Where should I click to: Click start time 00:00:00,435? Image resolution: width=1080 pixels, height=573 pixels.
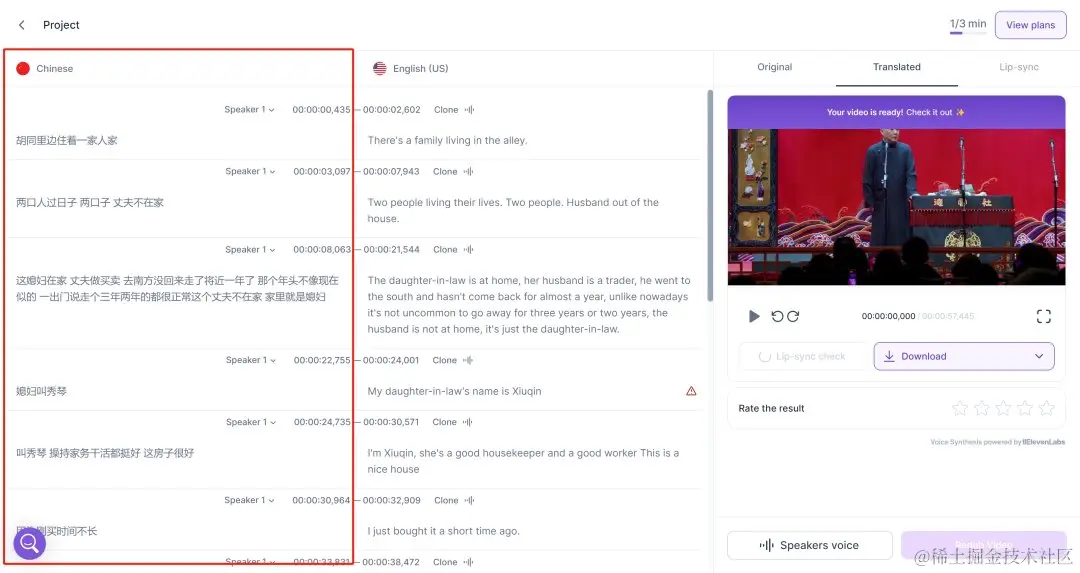[321, 110]
